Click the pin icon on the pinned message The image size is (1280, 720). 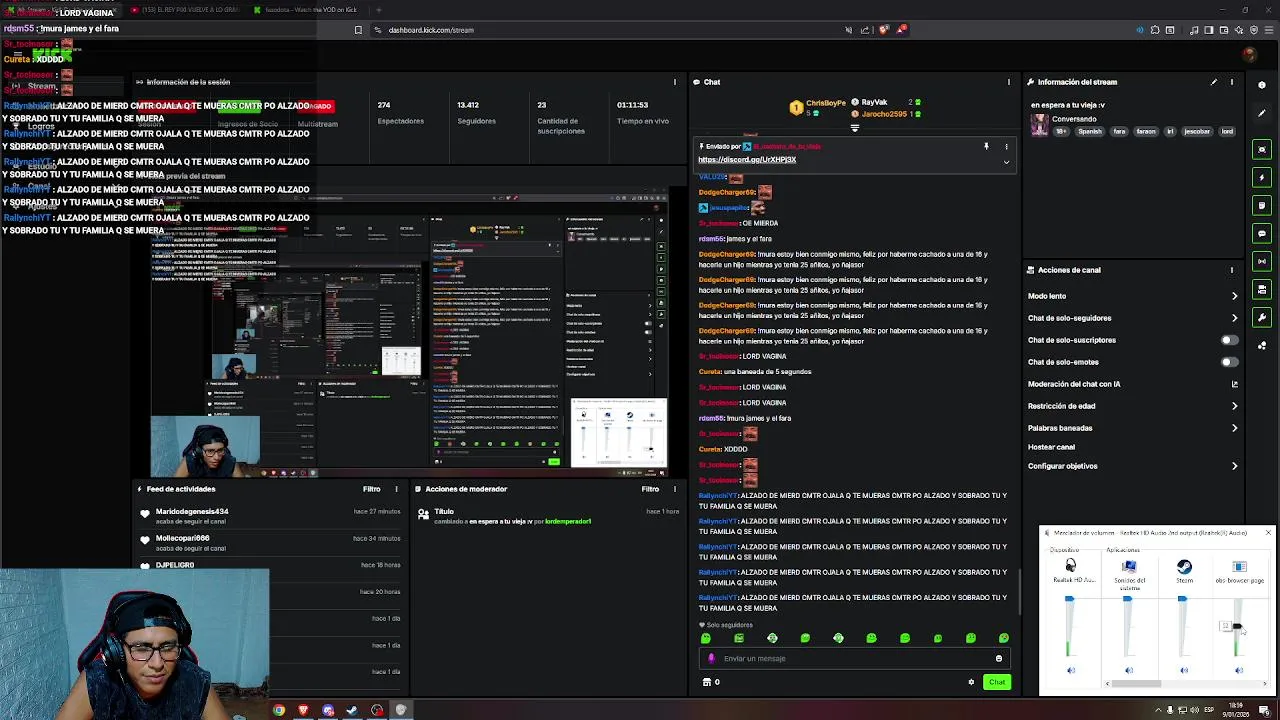[x=986, y=147]
